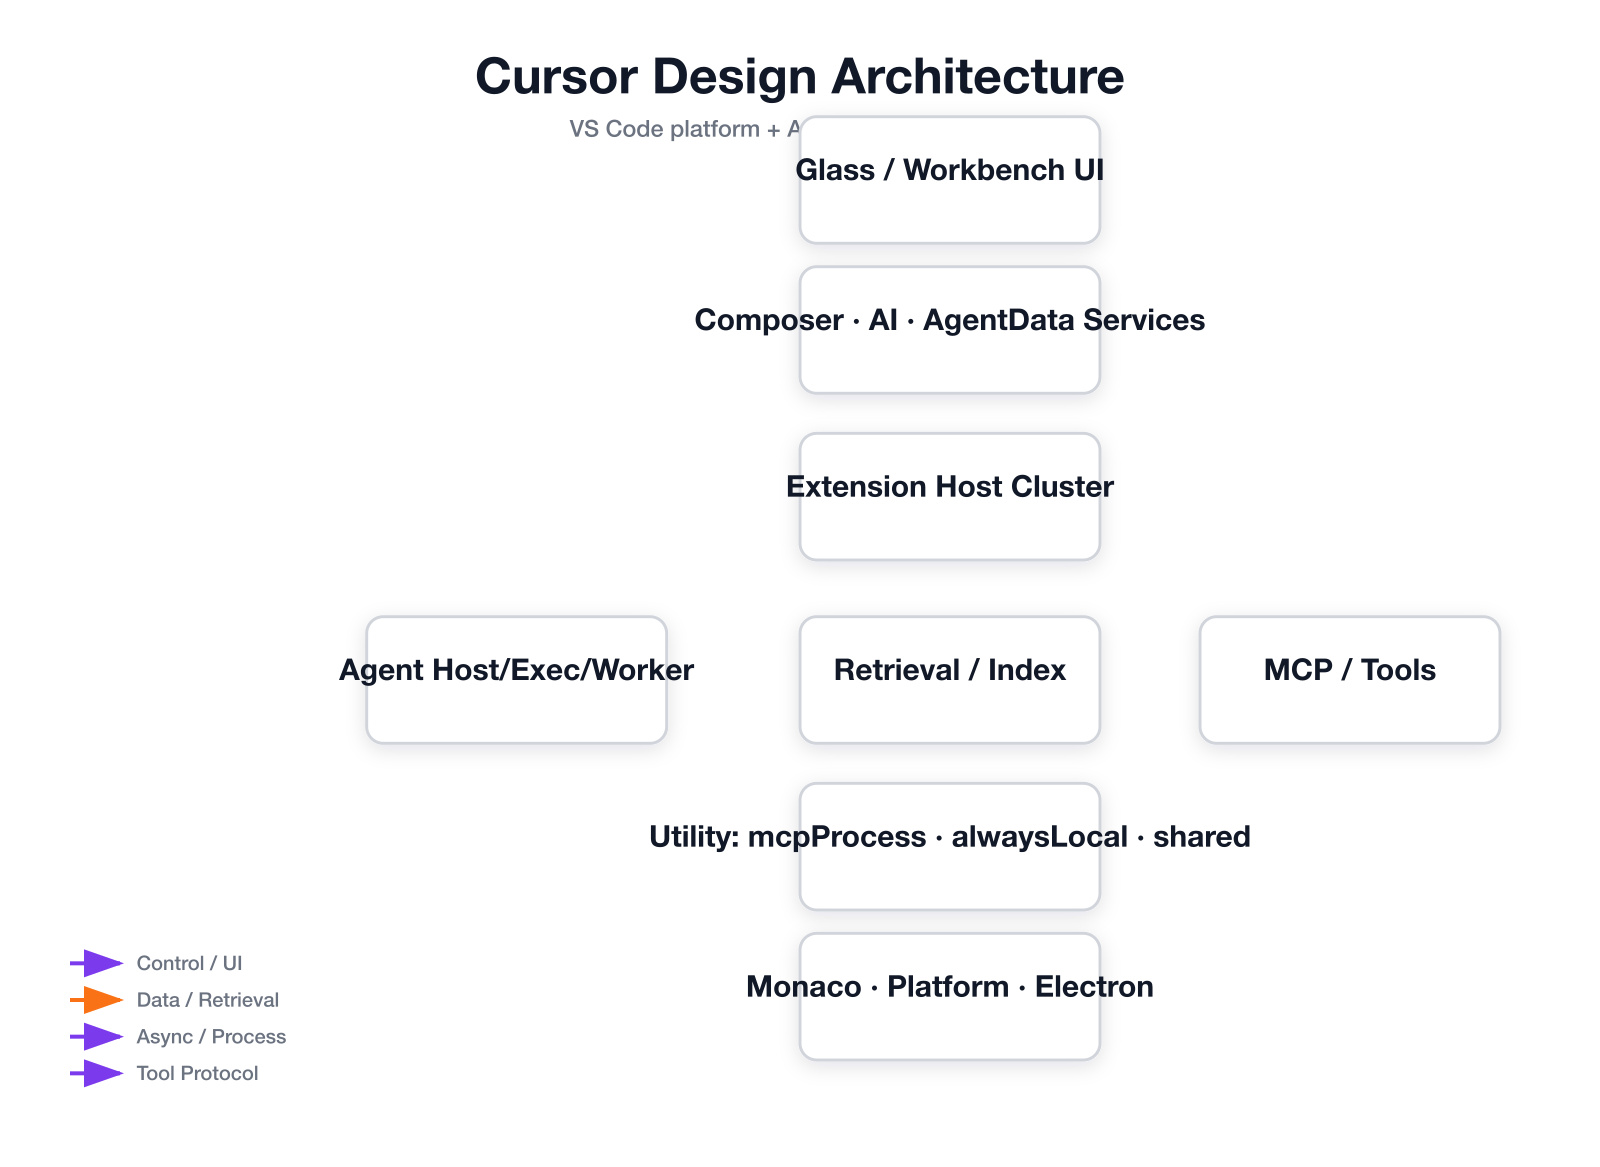Click the "Async / Process" legend label

pyautogui.click(x=211, y=1037)
